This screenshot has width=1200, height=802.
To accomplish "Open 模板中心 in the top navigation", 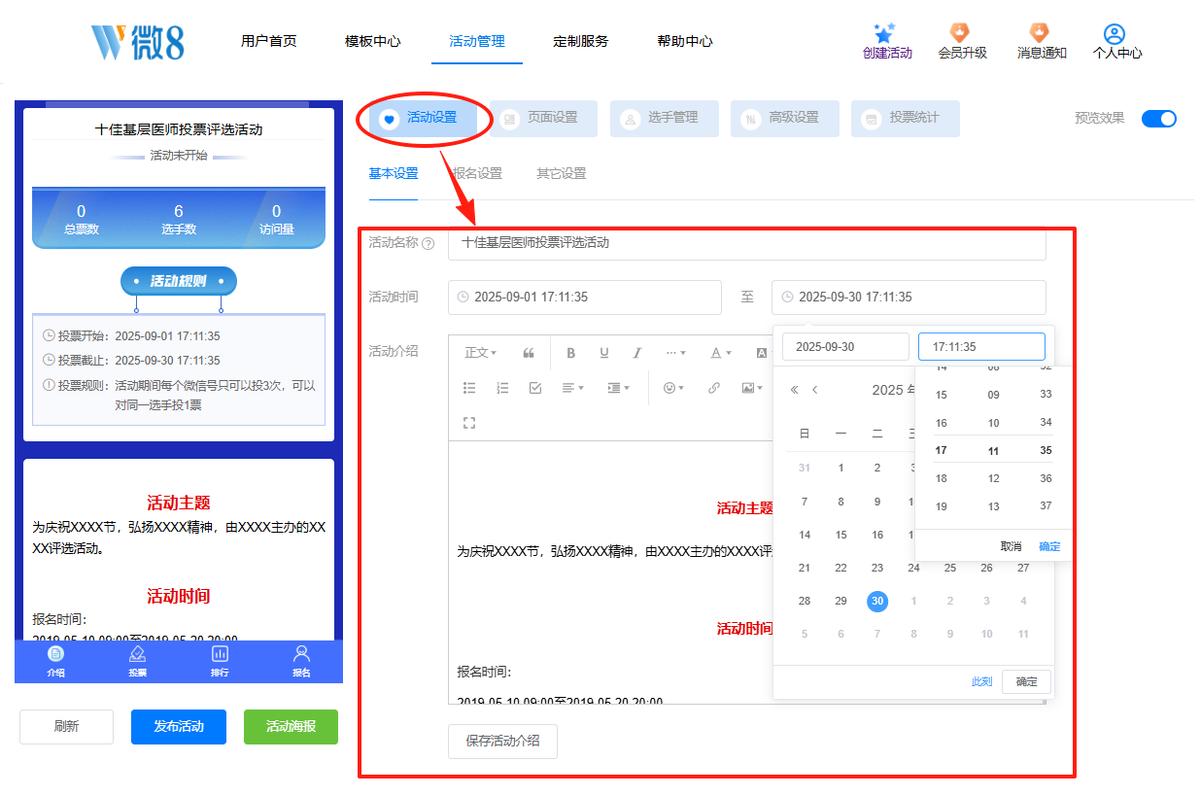I will [x=373, y=41].
